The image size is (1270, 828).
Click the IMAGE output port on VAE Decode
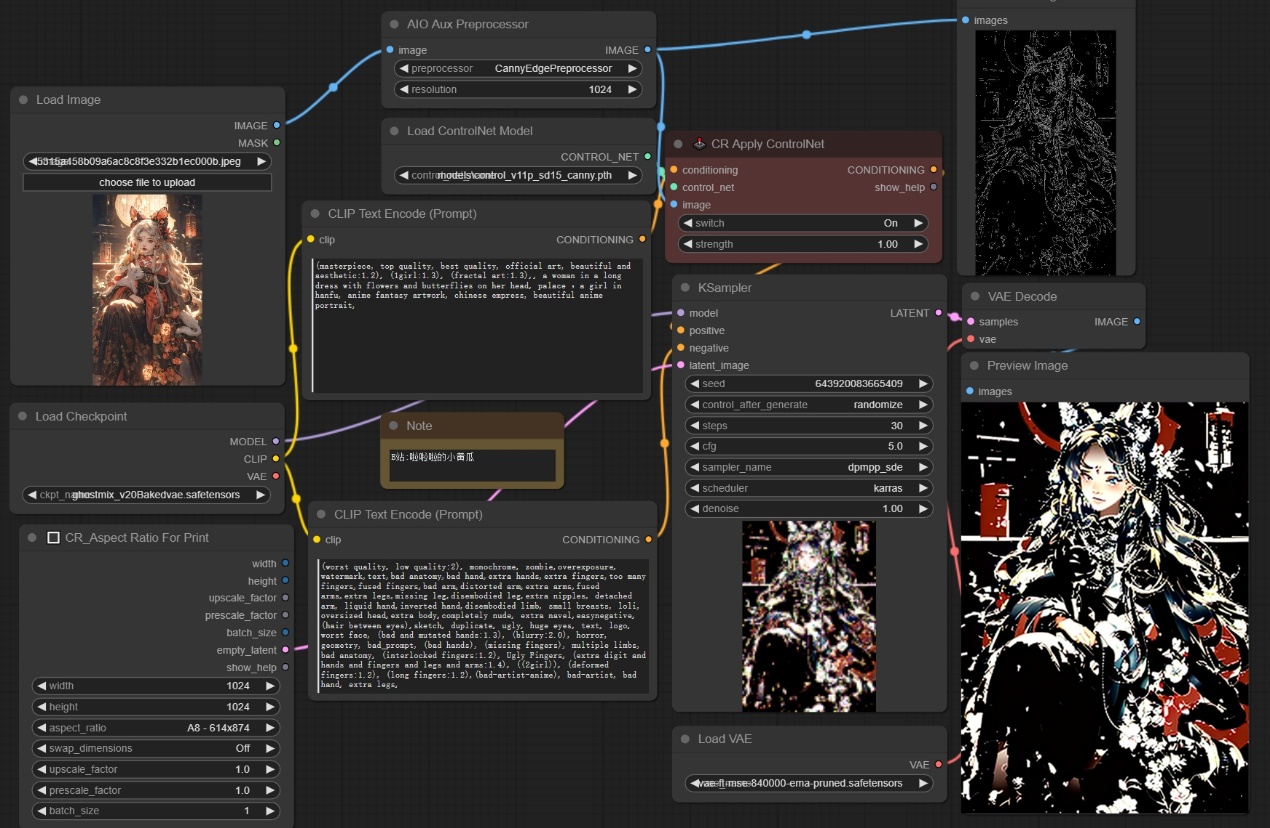(1137, 322)
